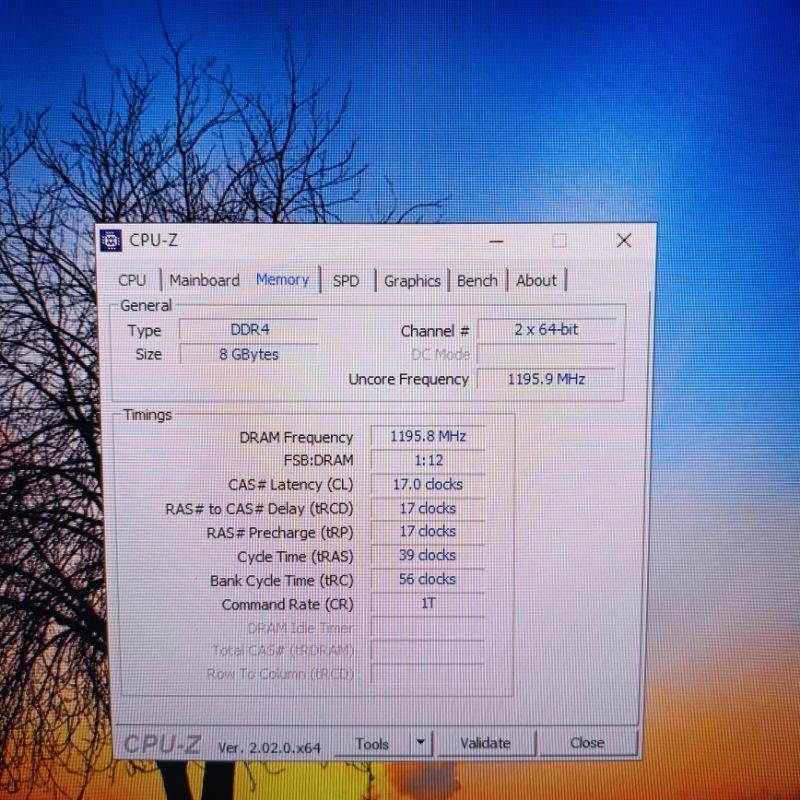800x800 pixels.
Task: Expand the Tools dropdown arrow
Action: click(x=421, y=742)
